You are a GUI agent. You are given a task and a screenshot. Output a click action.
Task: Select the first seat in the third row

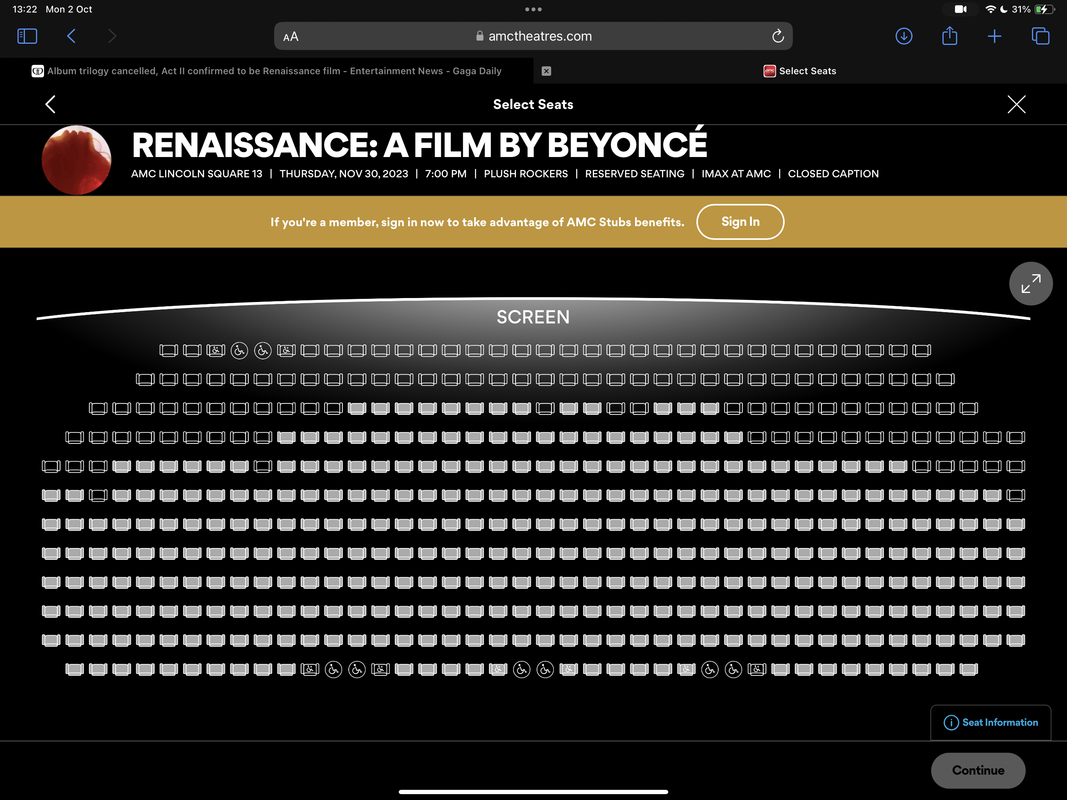click(98, 408)
